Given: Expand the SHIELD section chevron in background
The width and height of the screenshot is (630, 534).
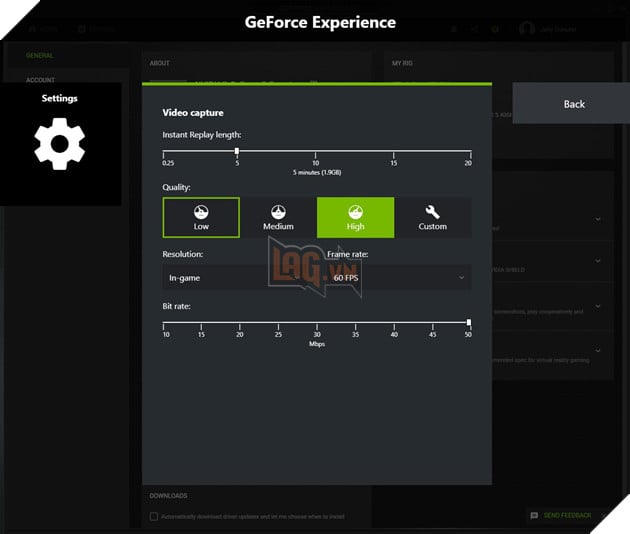Looking at the screenshot, I should (598, 261).
